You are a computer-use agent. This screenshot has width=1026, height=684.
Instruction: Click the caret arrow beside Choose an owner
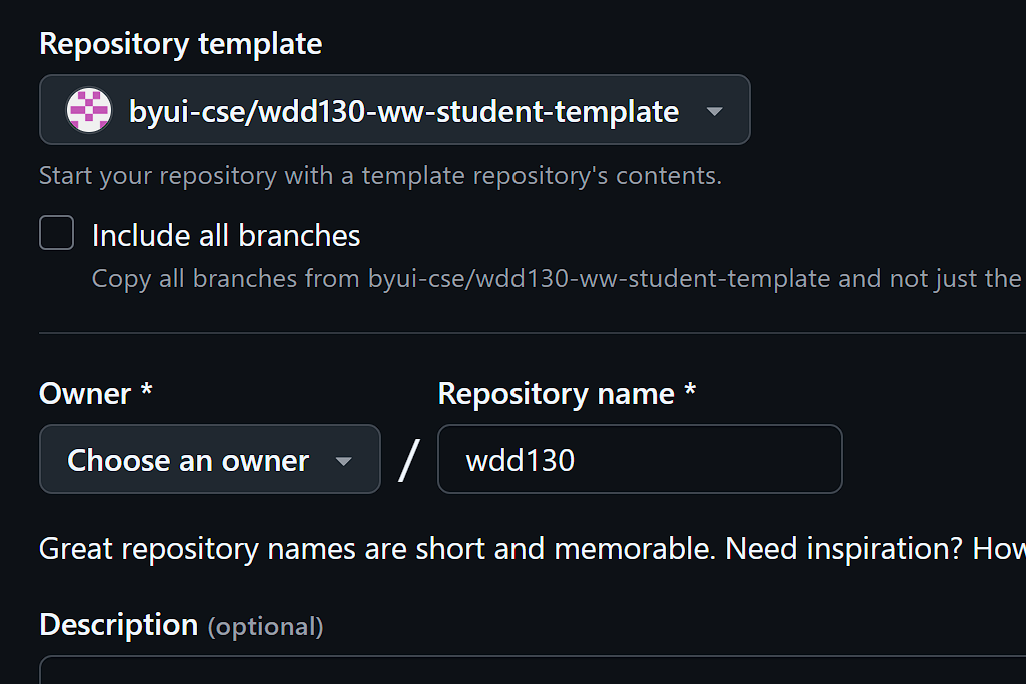coord(344,461)
